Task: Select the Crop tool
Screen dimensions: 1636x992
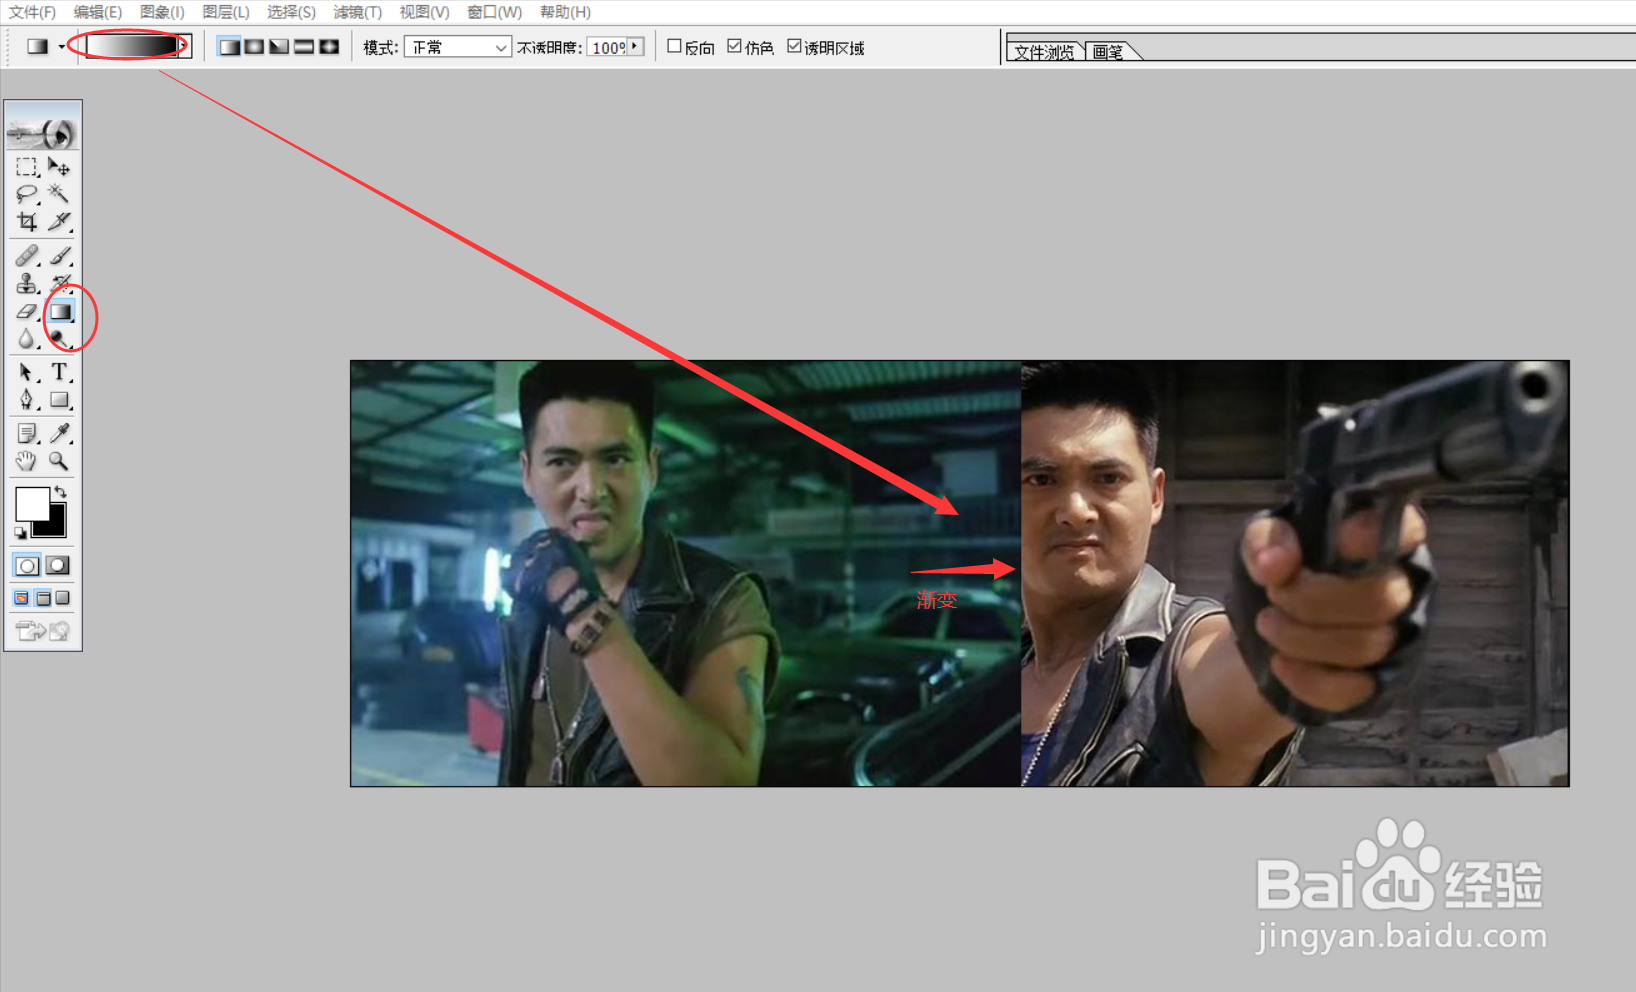Action: 27,221
